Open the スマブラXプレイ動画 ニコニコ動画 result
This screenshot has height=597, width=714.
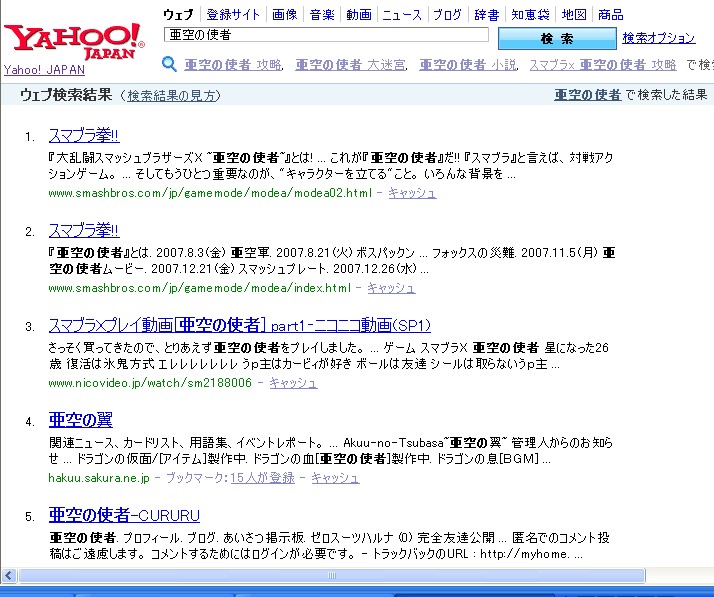pyautogui.click(x=240, y=325)
